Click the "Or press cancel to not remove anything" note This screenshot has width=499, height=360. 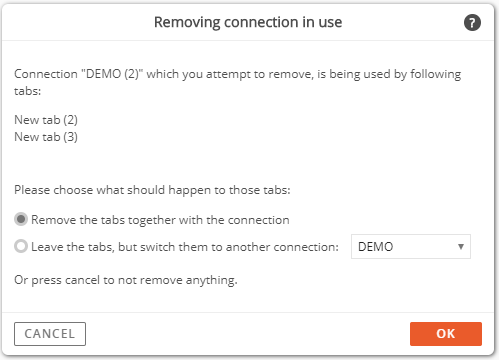coord(126,280)
